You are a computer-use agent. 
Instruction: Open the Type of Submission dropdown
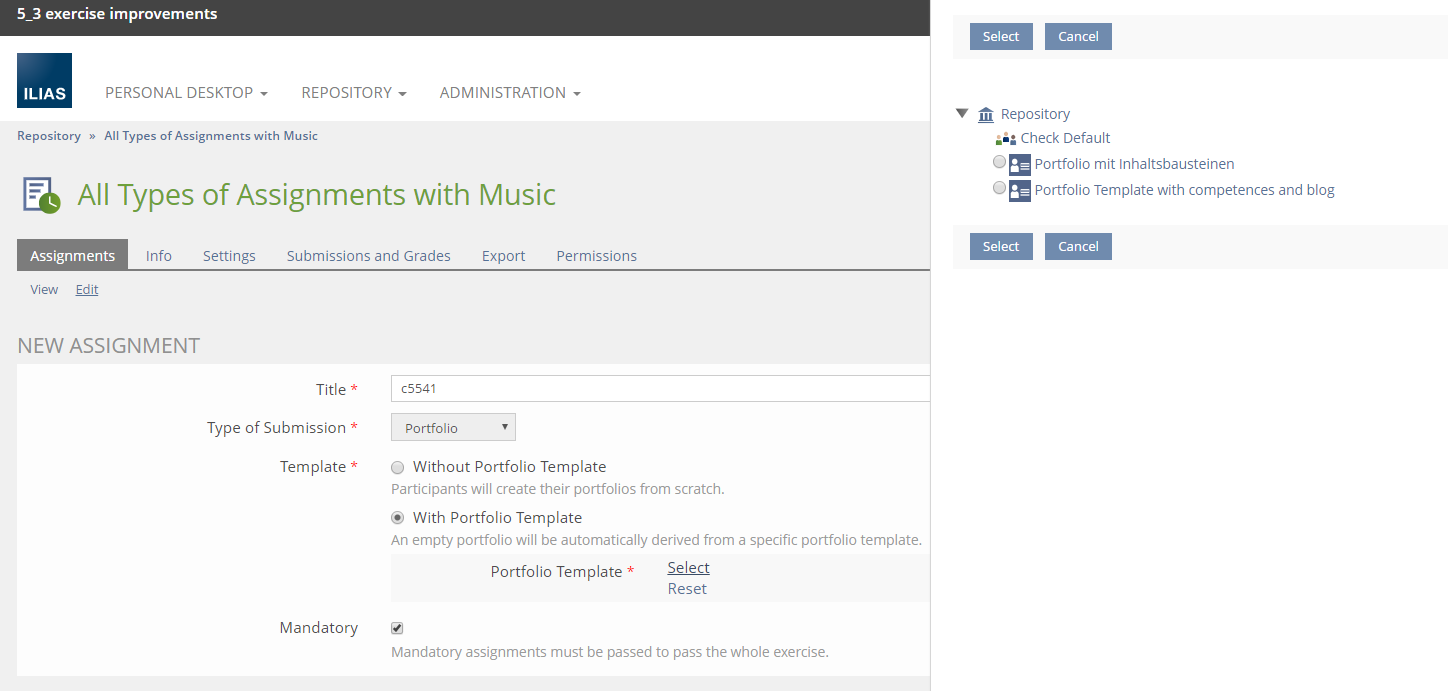point(453,428)
